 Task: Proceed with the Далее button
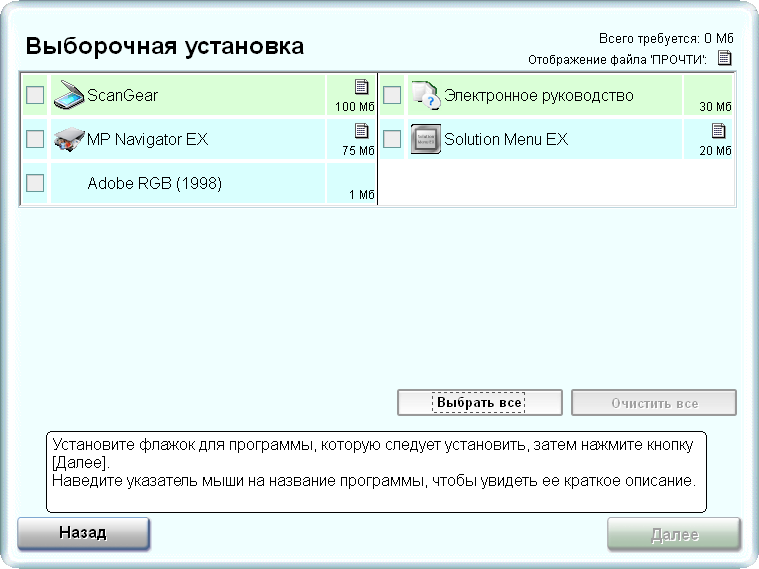674,534
